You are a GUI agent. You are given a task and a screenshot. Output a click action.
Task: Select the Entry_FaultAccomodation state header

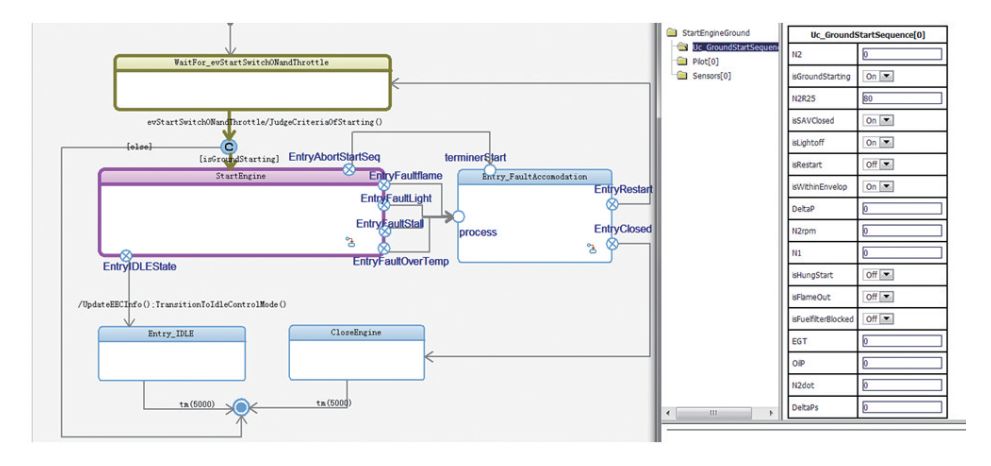tap(535, 176)
